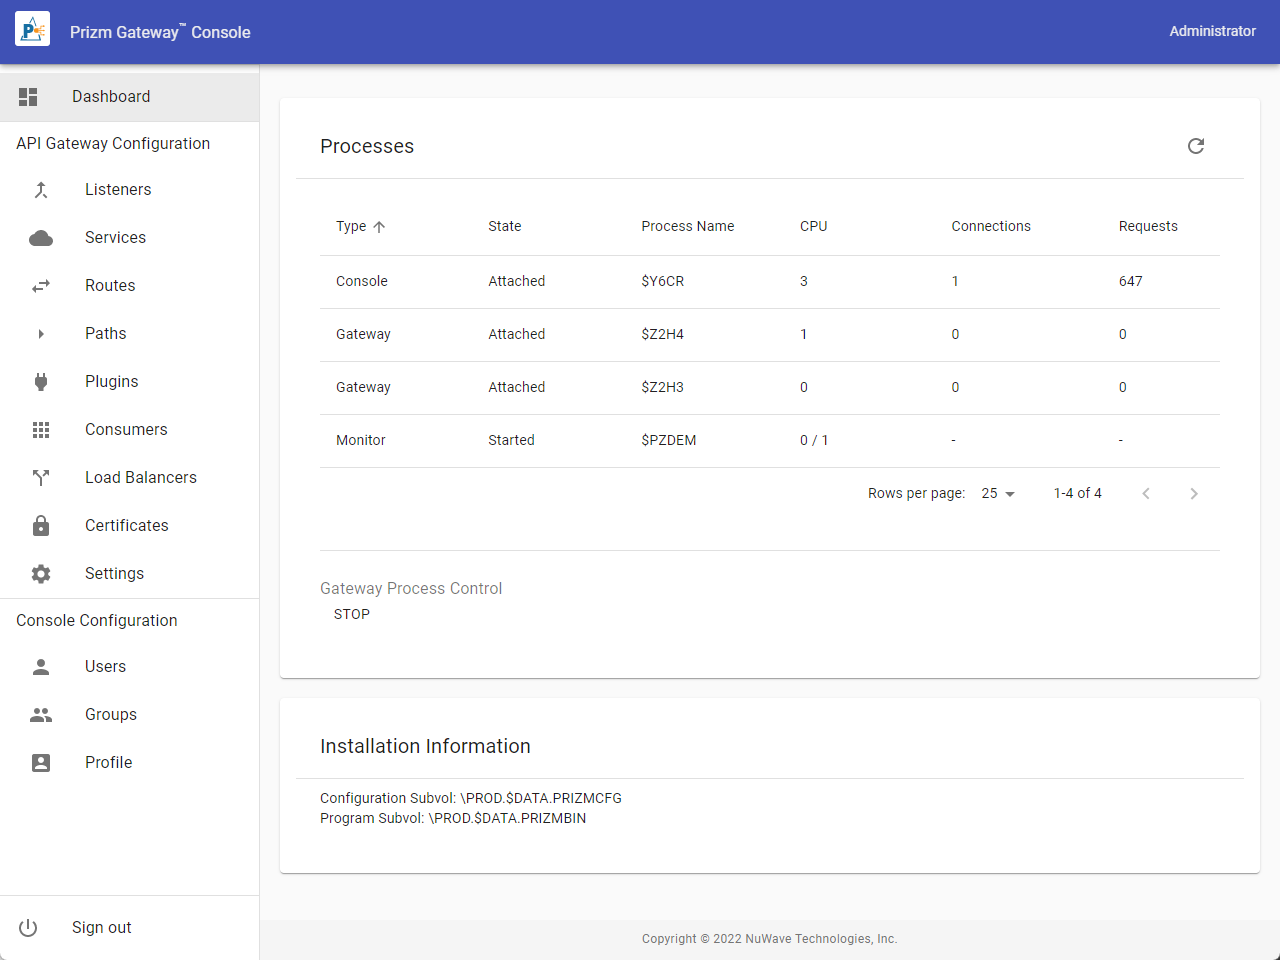The height and width of the screenshot is (960, 1280).
Task: Click the Administrator account link
Action: (1212, 31)
